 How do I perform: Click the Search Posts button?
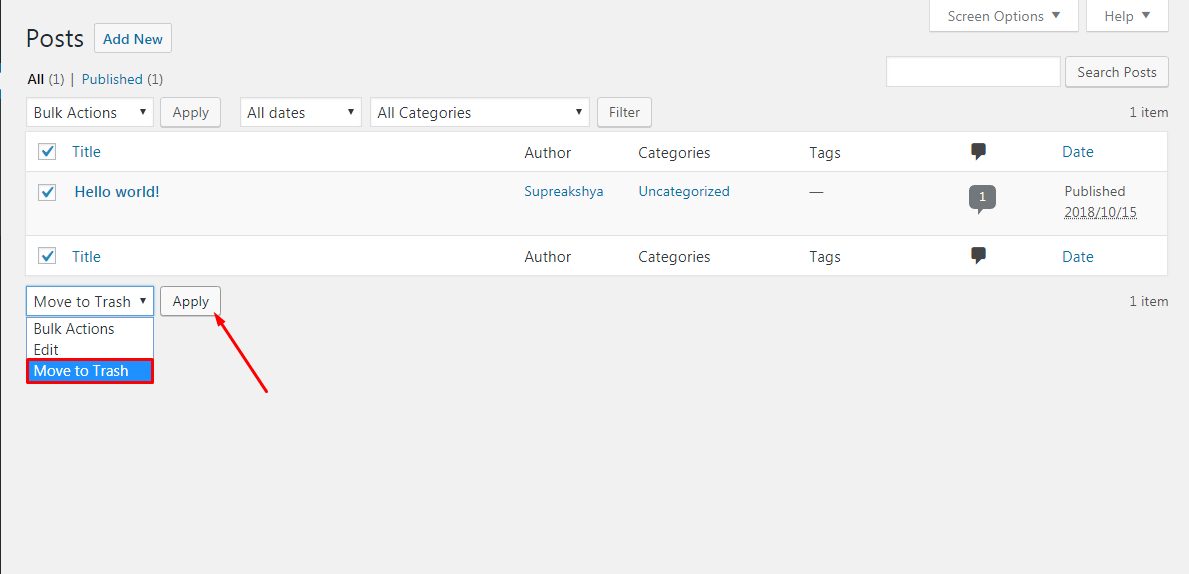point(1116,72)
